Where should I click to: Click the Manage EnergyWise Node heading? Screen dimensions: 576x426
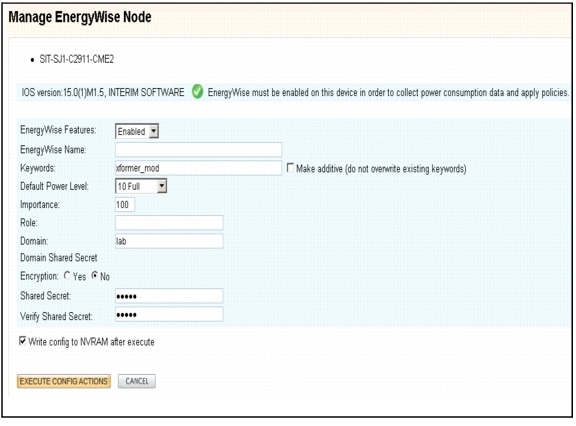[80, 17]
